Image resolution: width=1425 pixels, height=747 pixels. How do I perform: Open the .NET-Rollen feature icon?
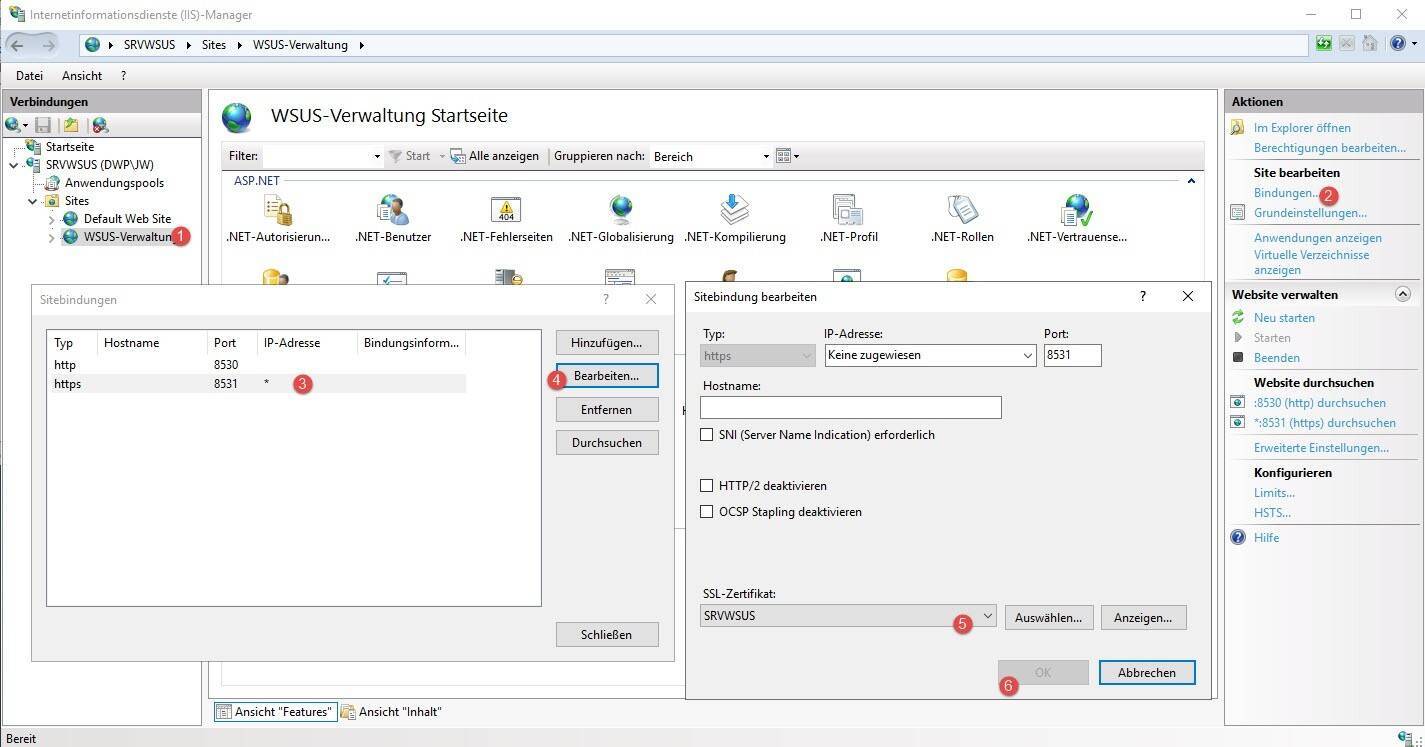(961, 210)
